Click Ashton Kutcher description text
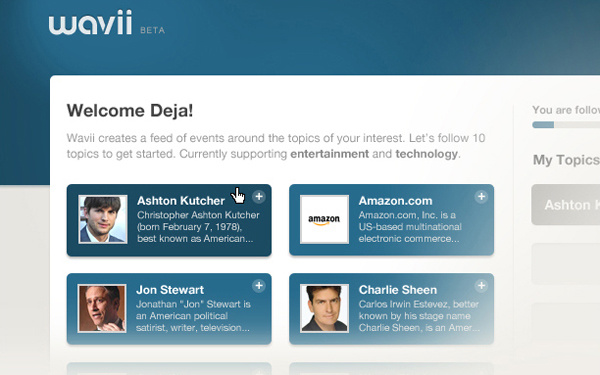The height and width of the screenshot is (375, 600). [x=198, y=227]
